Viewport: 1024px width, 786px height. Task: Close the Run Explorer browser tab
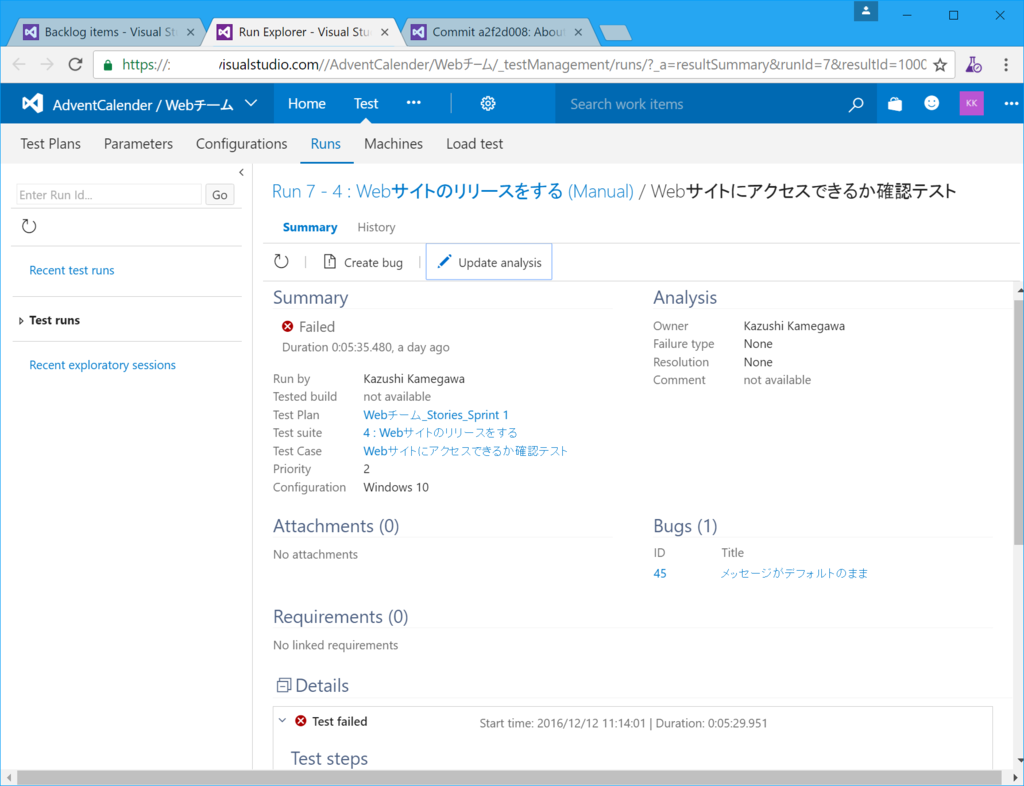click(384, 32)
